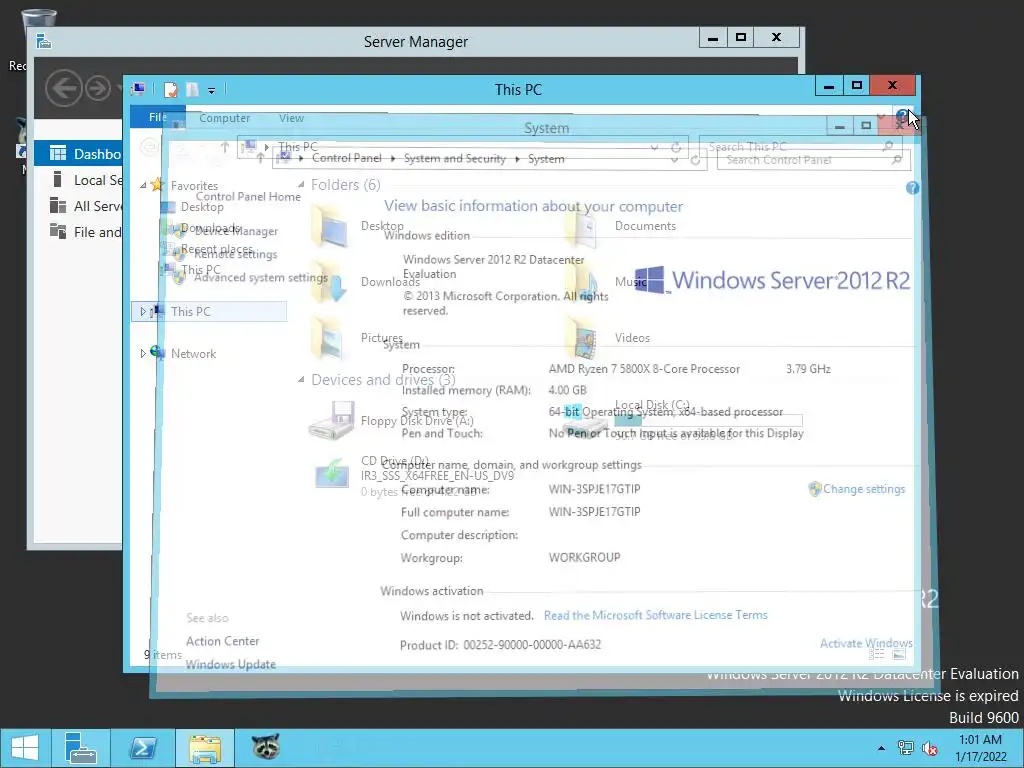The width and height of the screenshot is (1024, 768).
Task: Click the raccoon app icon on taskbar
Action: [x=266, y=746]
